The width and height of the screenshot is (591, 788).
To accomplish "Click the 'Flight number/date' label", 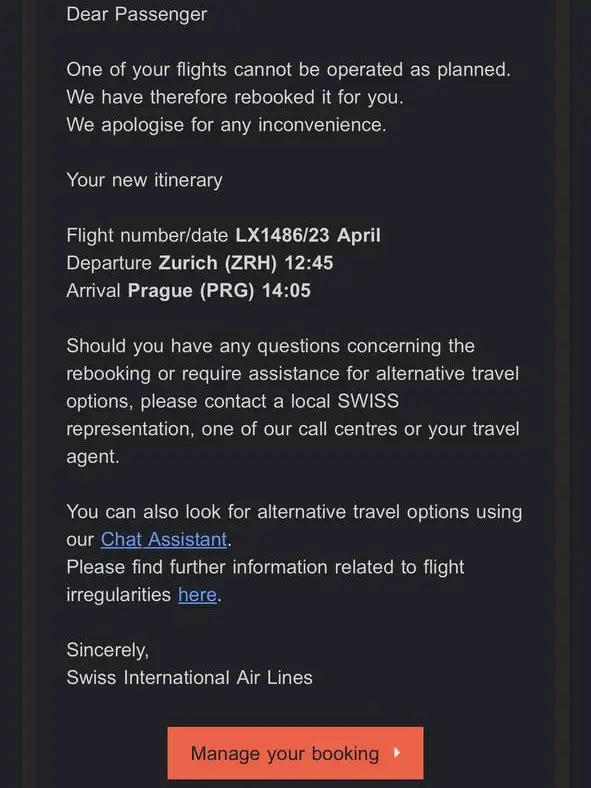I will pyautogui.click(x=147, y=235).
